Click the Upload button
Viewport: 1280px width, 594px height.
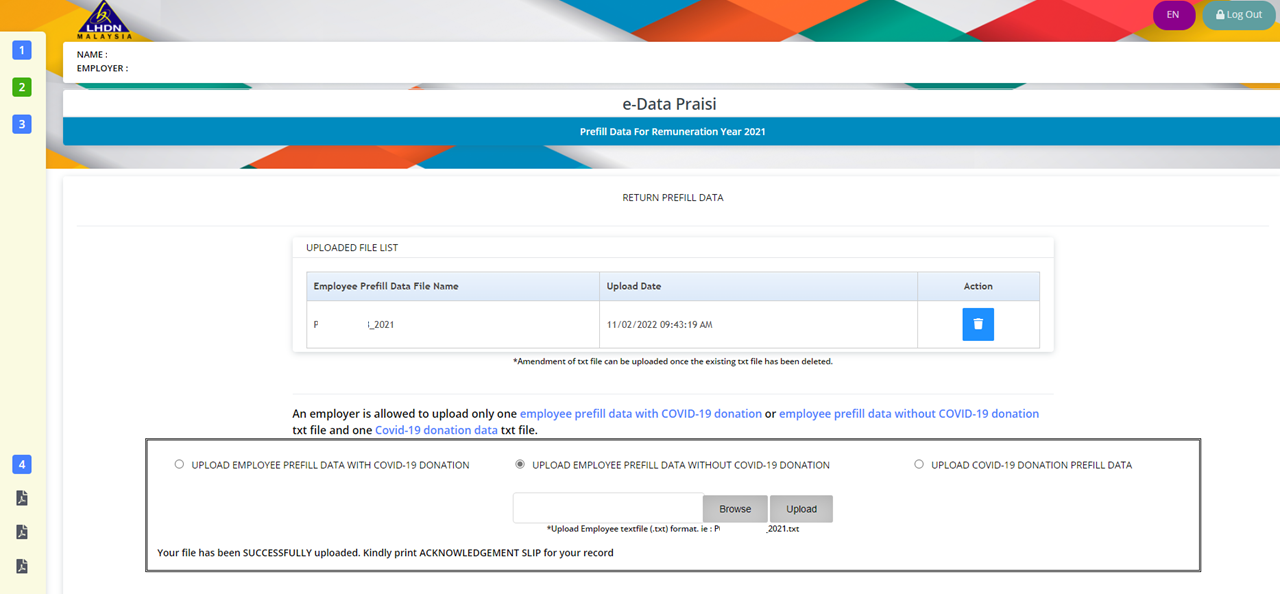(x=801, y=509)
